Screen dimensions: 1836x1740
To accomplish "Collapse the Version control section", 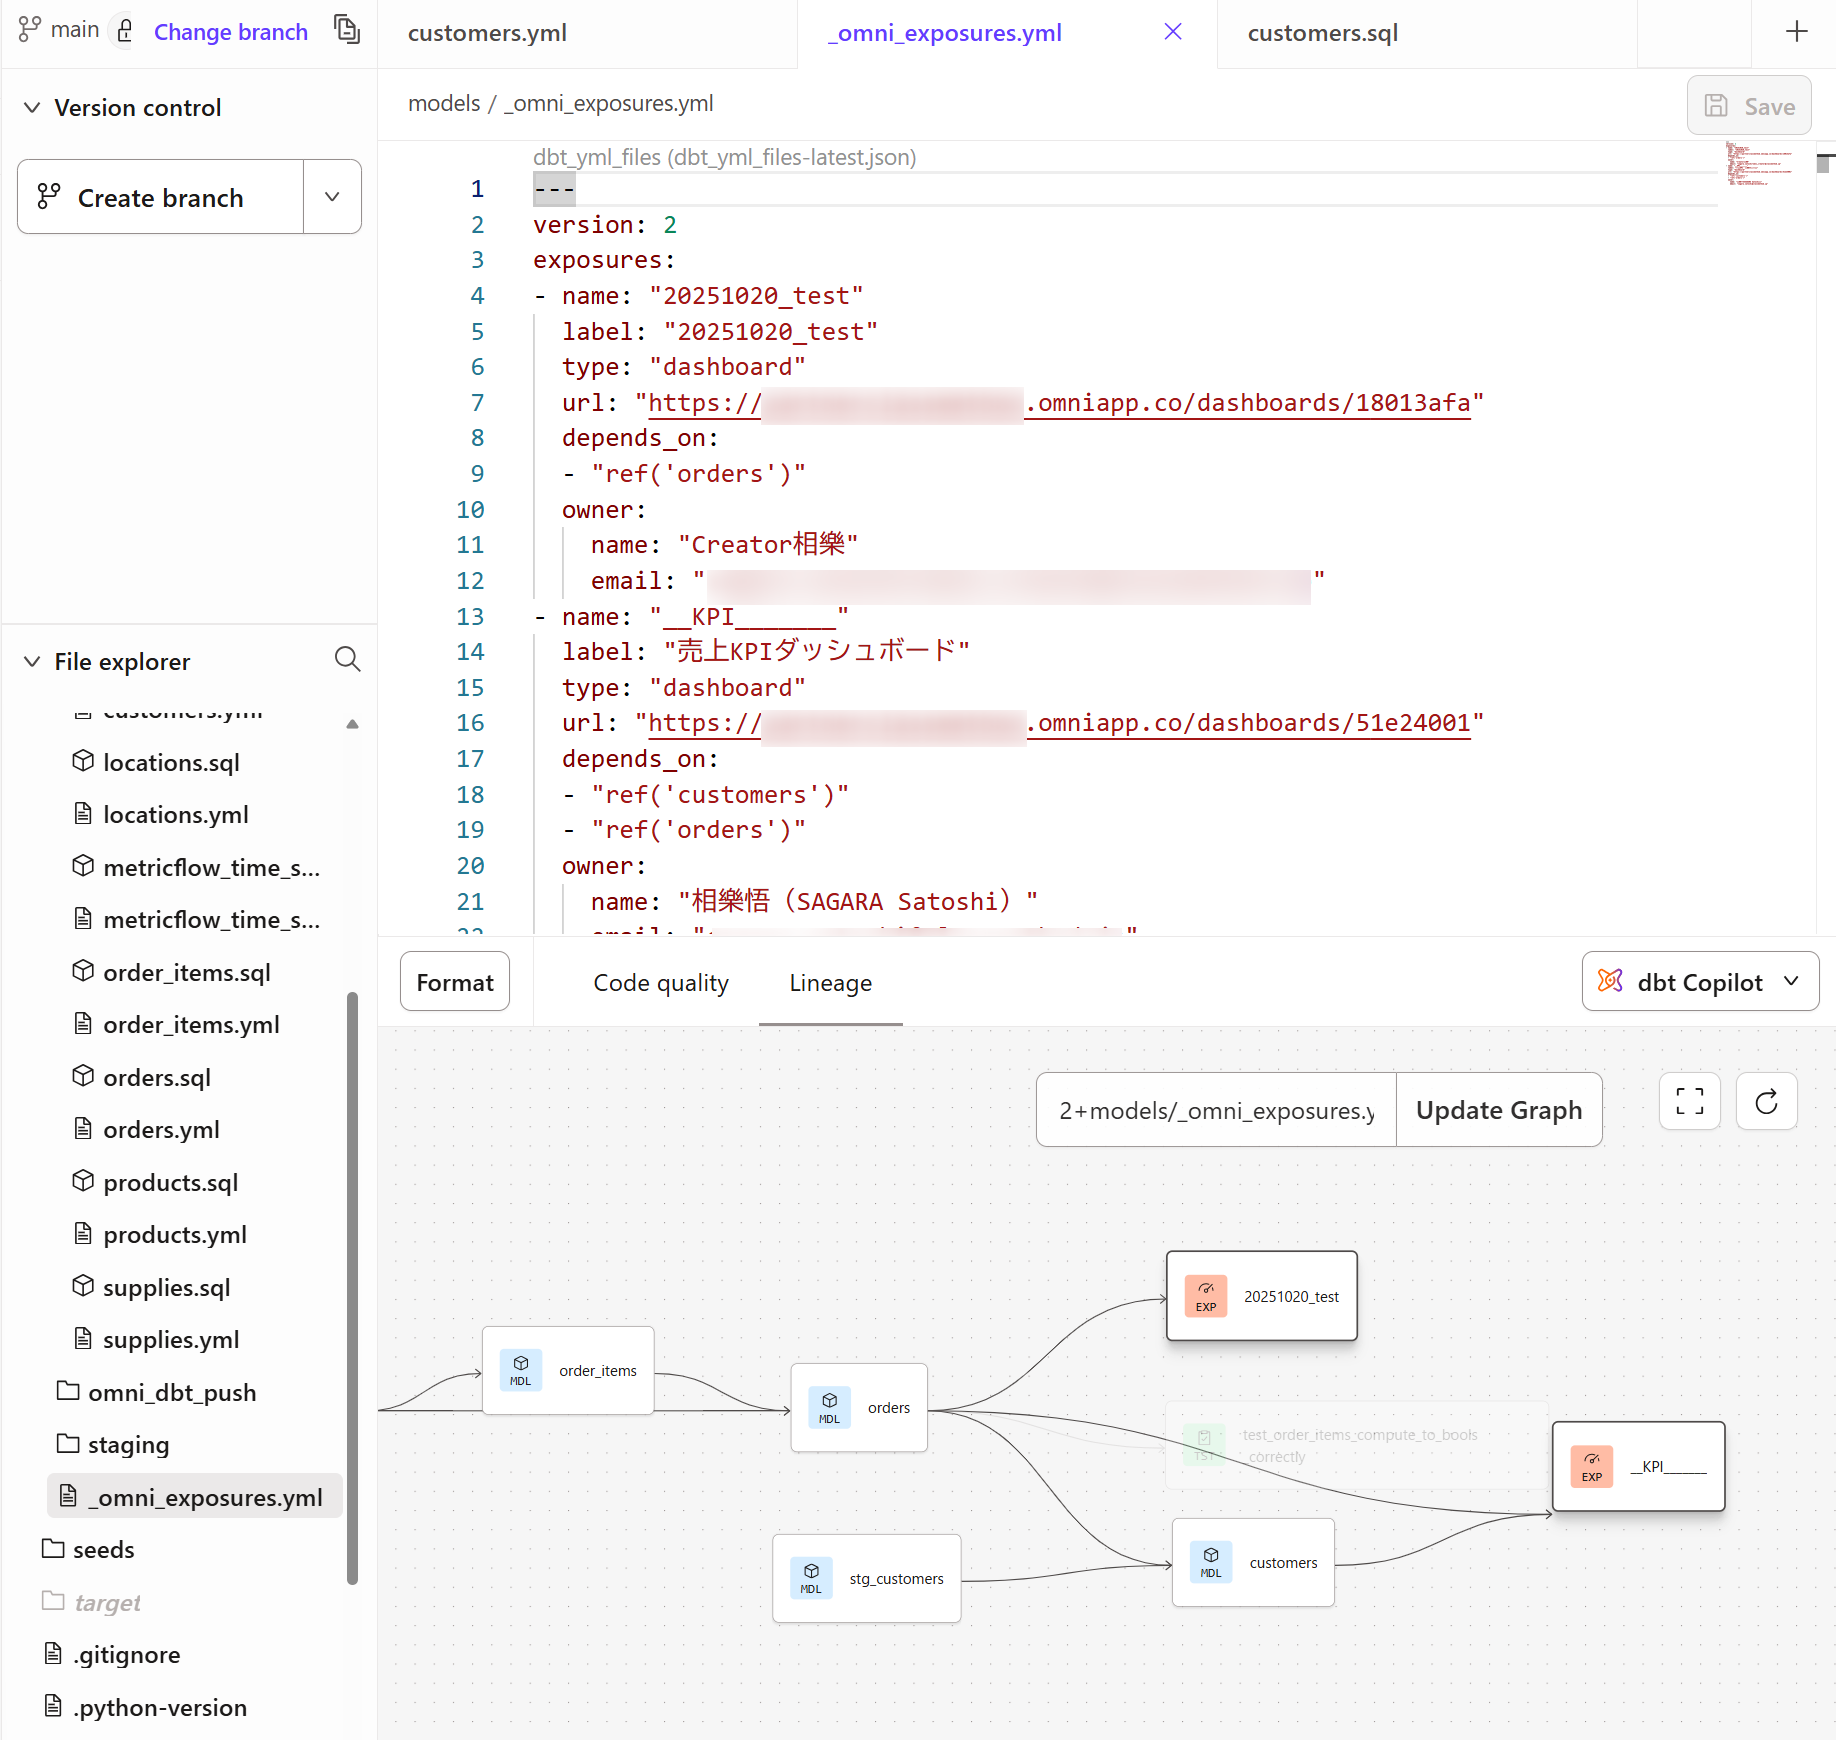I will 32,107.
